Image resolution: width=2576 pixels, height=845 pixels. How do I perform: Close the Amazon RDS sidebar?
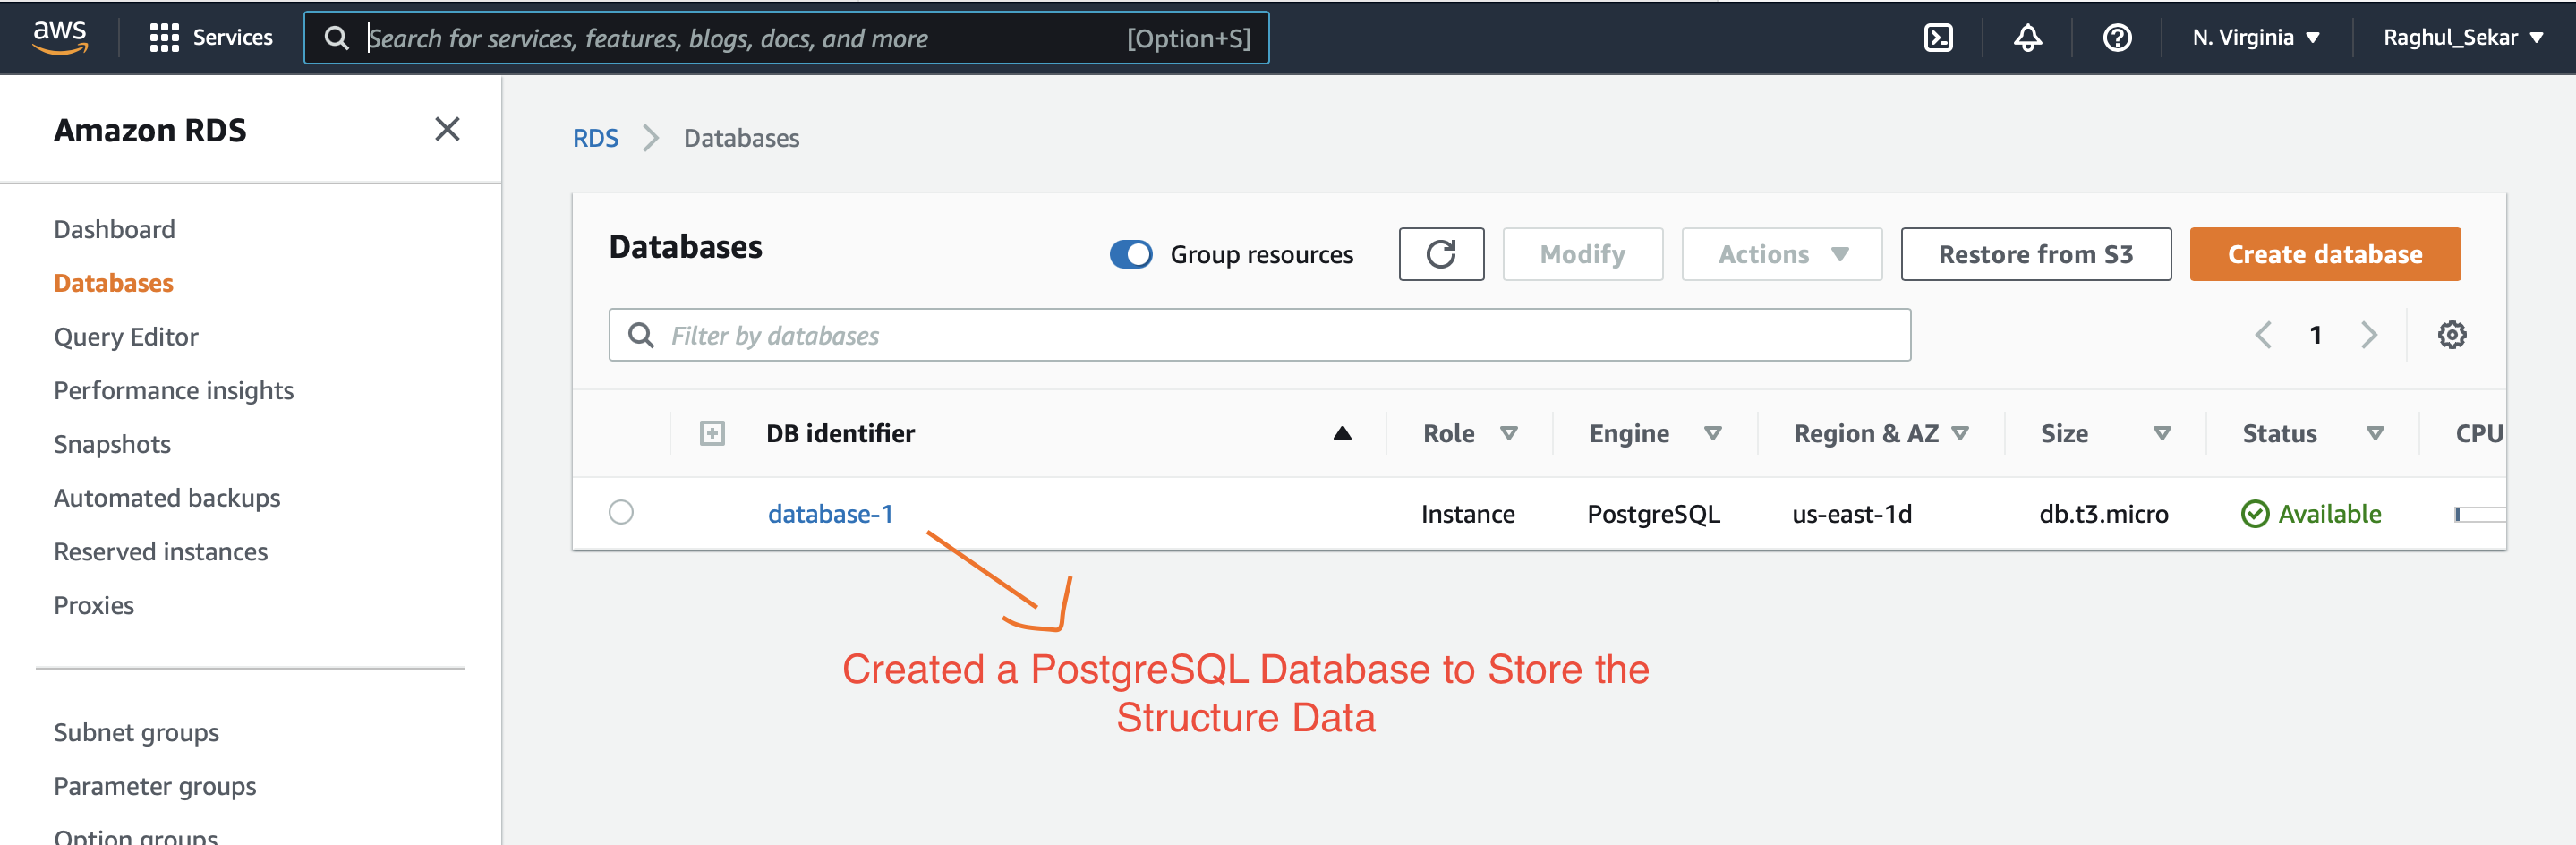click(x=447, y=129)
